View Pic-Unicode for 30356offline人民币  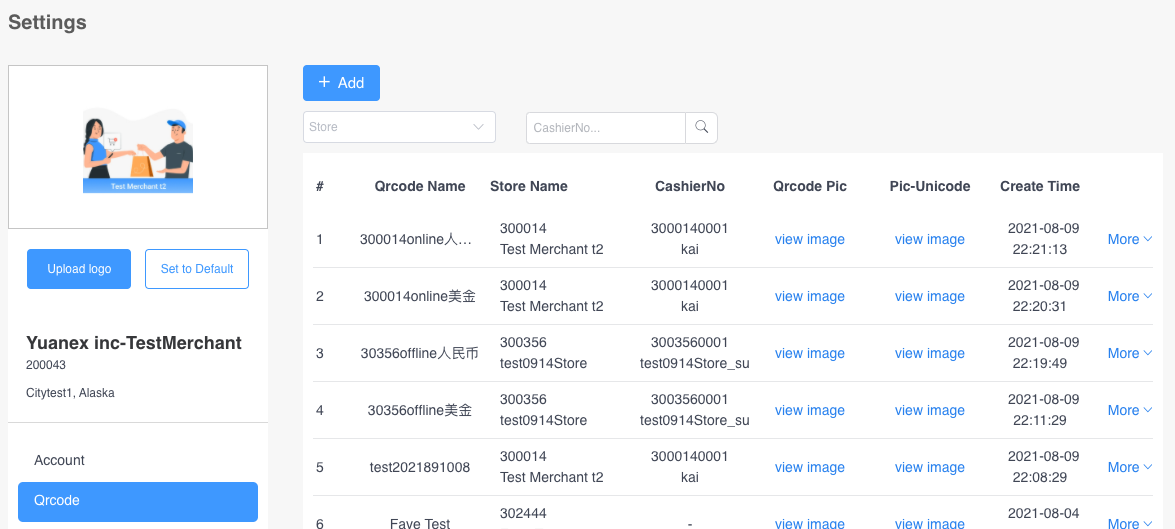(930, 353)
